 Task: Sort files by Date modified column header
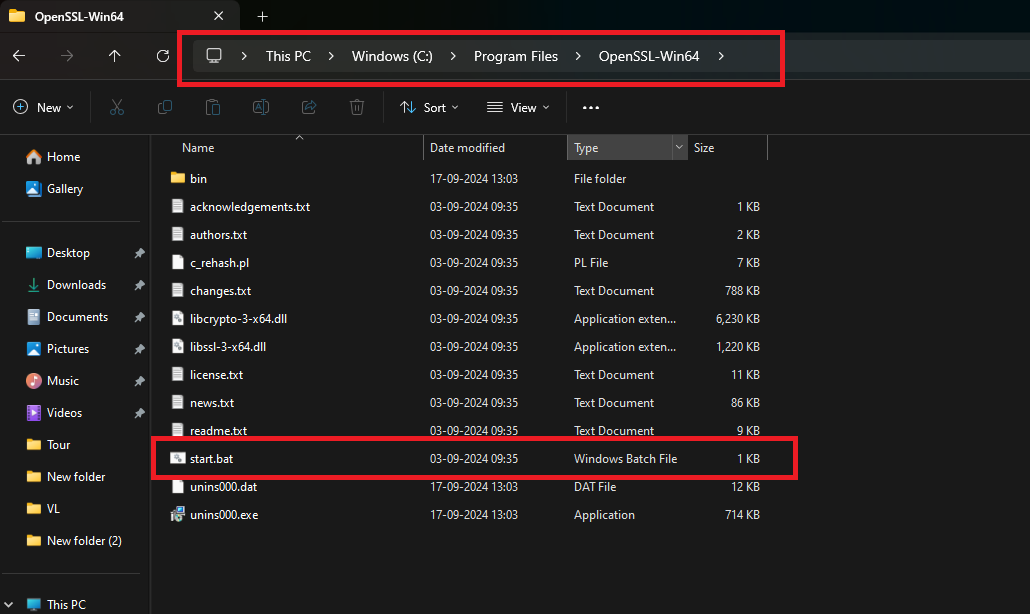click(x=467, y=148)
